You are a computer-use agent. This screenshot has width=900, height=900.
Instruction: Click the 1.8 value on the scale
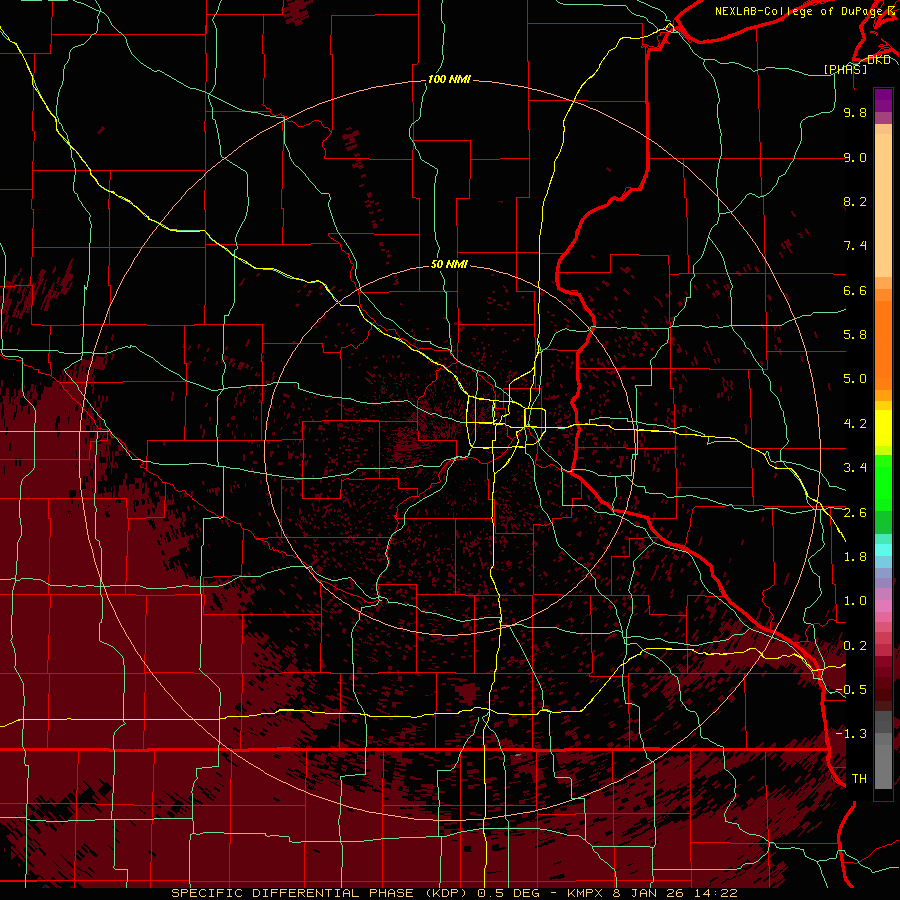[x=855, y=557]
